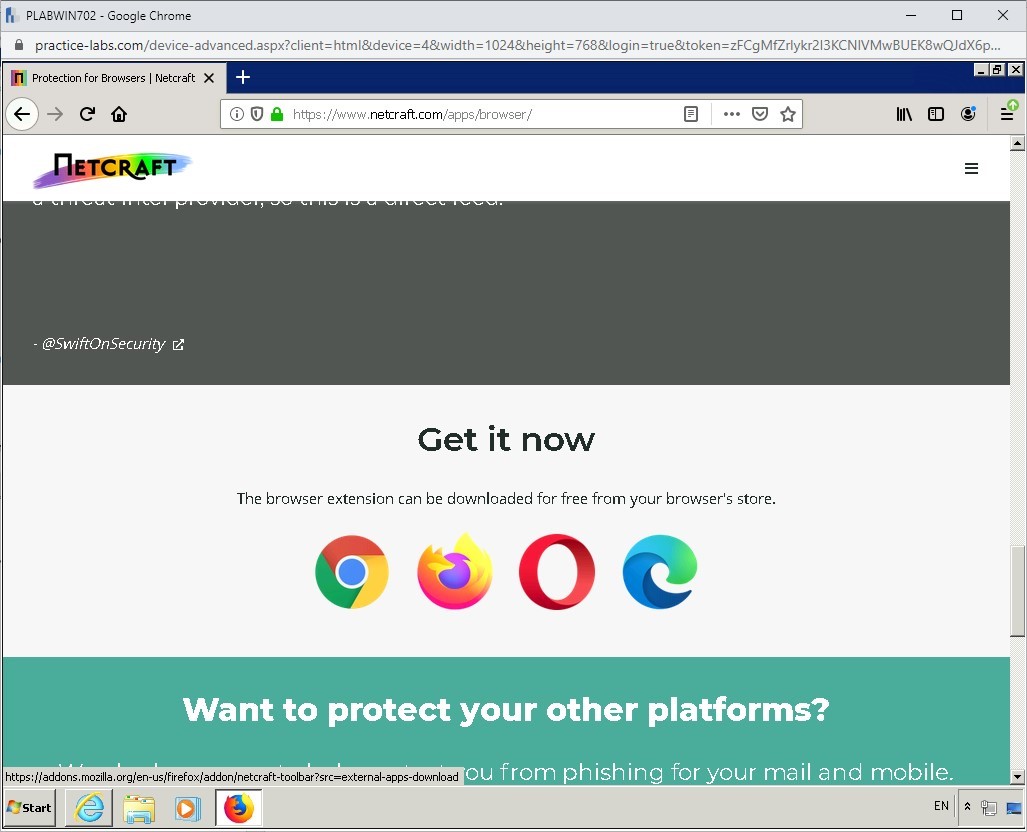Viewport: 1027px width, 832px height.
Task: Open the @SwiftOnSecurity link
Action: click(x=103, y=344)
